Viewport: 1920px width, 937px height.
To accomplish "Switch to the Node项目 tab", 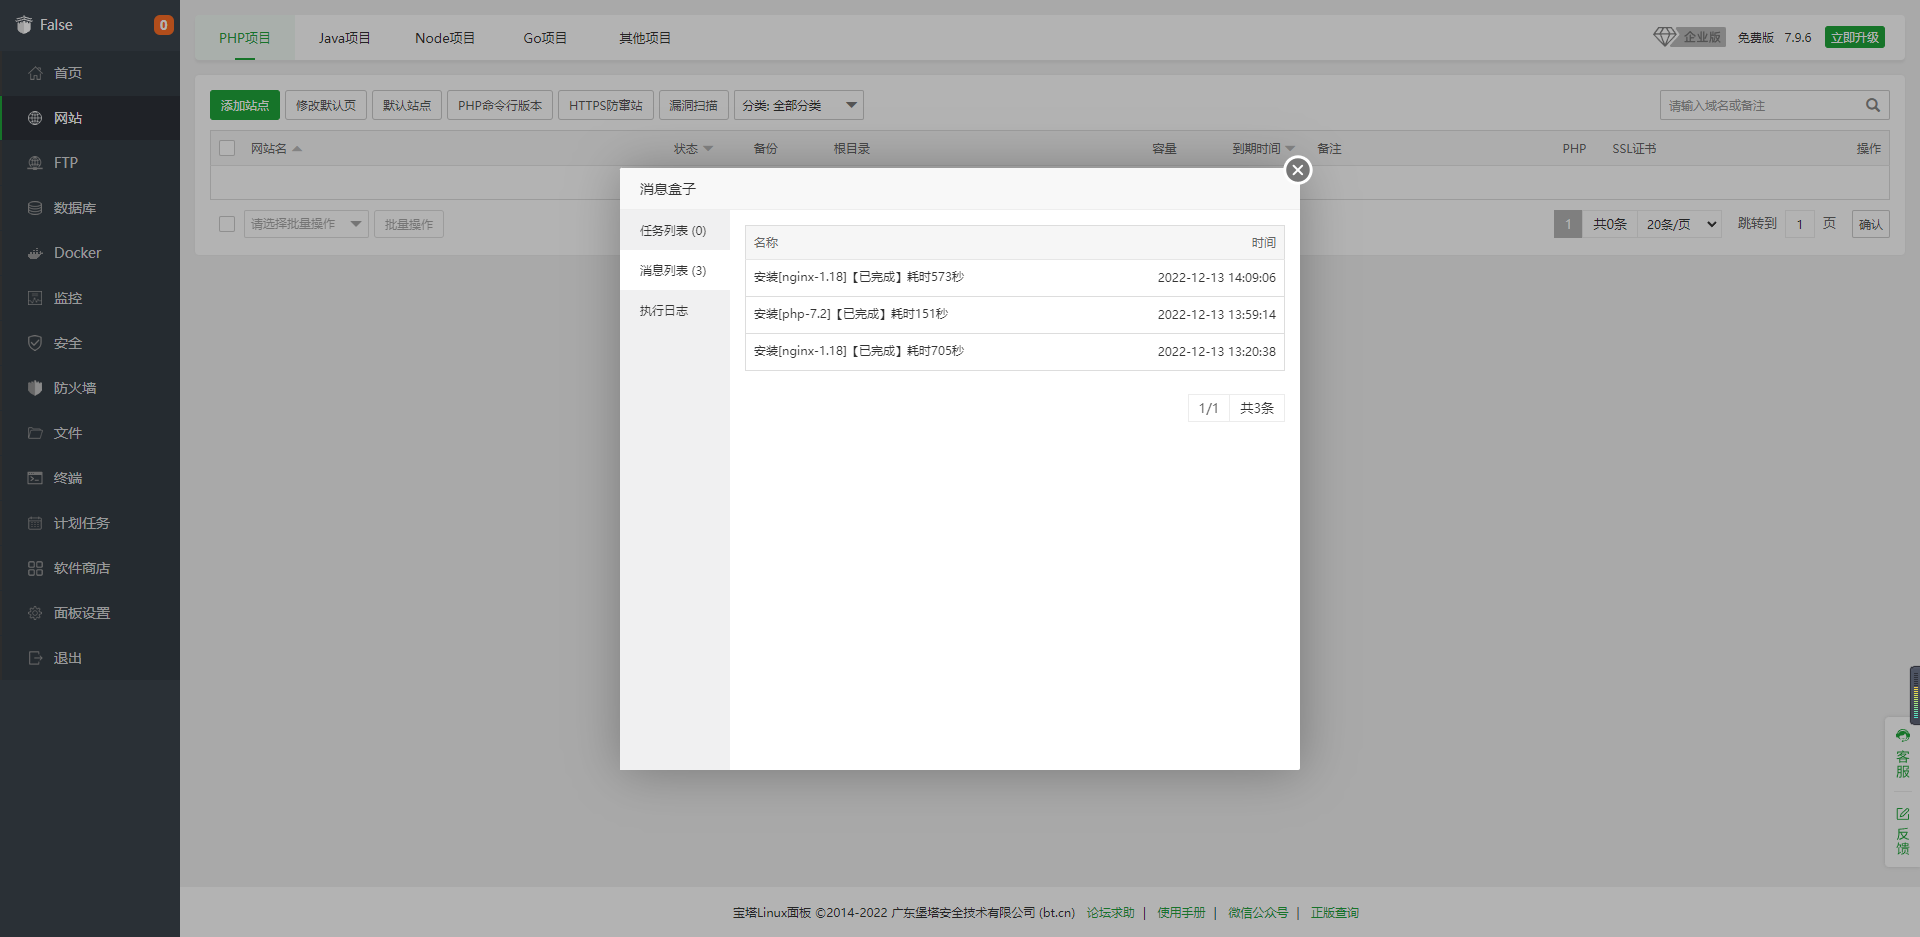I will click(x=445, y=38).
